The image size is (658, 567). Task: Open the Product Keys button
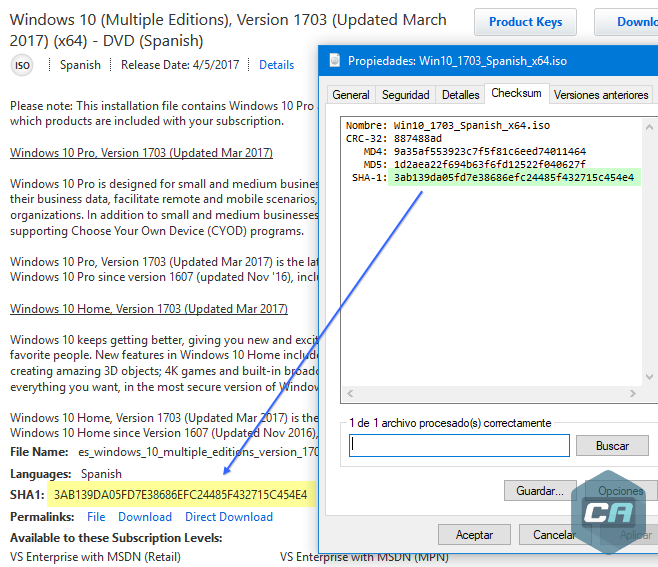pyautogui.click(x=525, y=22)
